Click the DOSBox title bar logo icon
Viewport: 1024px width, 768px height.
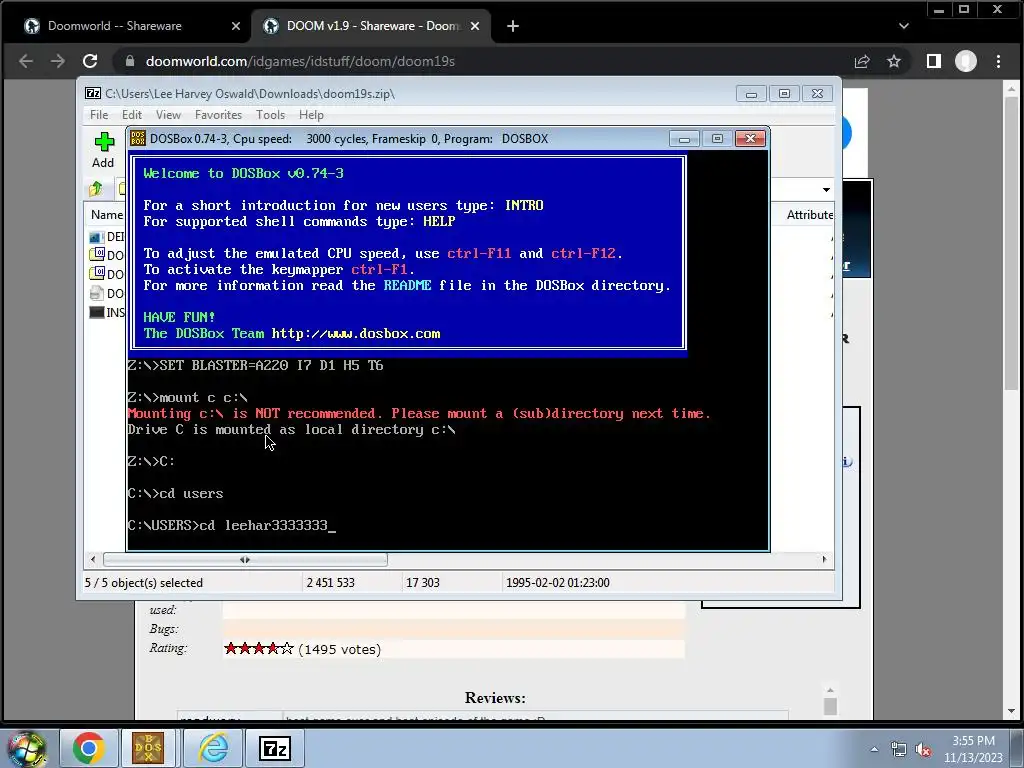pyautogui.click(x=138, y=138)
